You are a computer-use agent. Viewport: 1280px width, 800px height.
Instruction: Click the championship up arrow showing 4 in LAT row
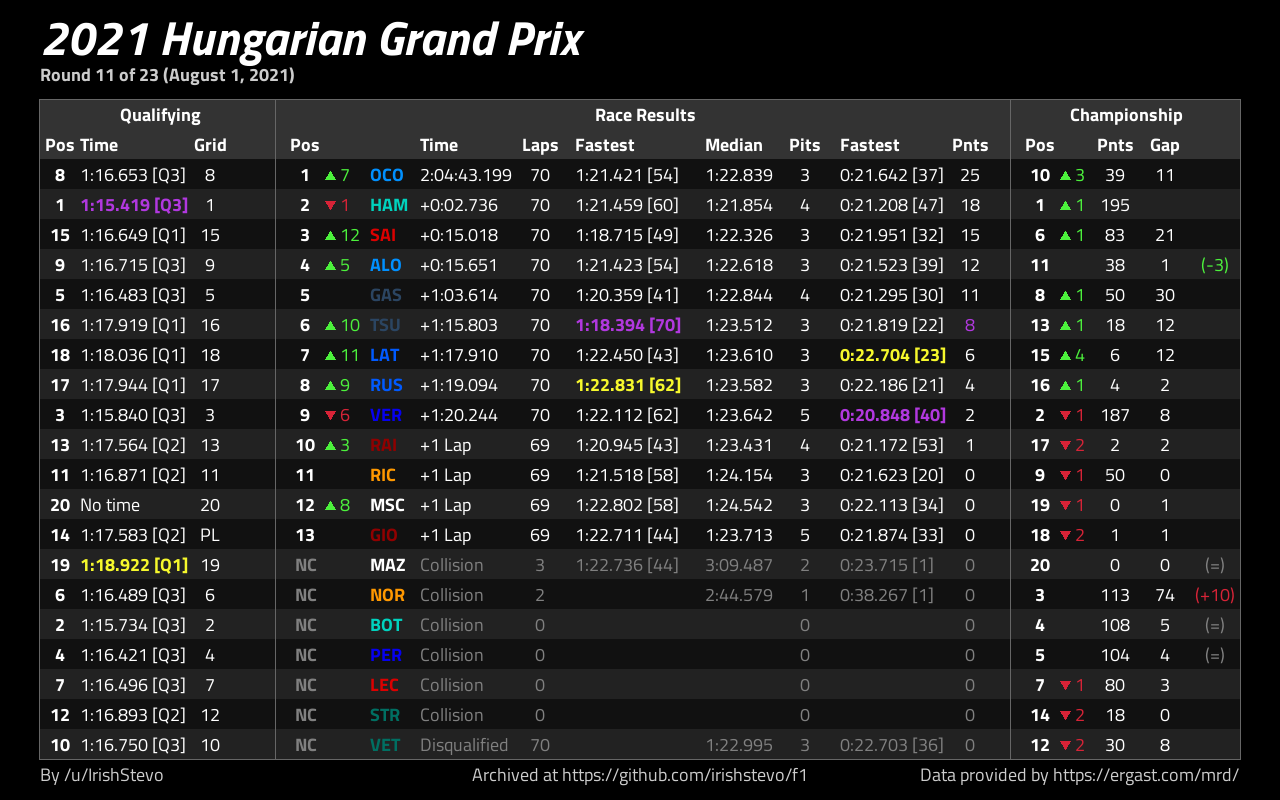point(1065,356)
